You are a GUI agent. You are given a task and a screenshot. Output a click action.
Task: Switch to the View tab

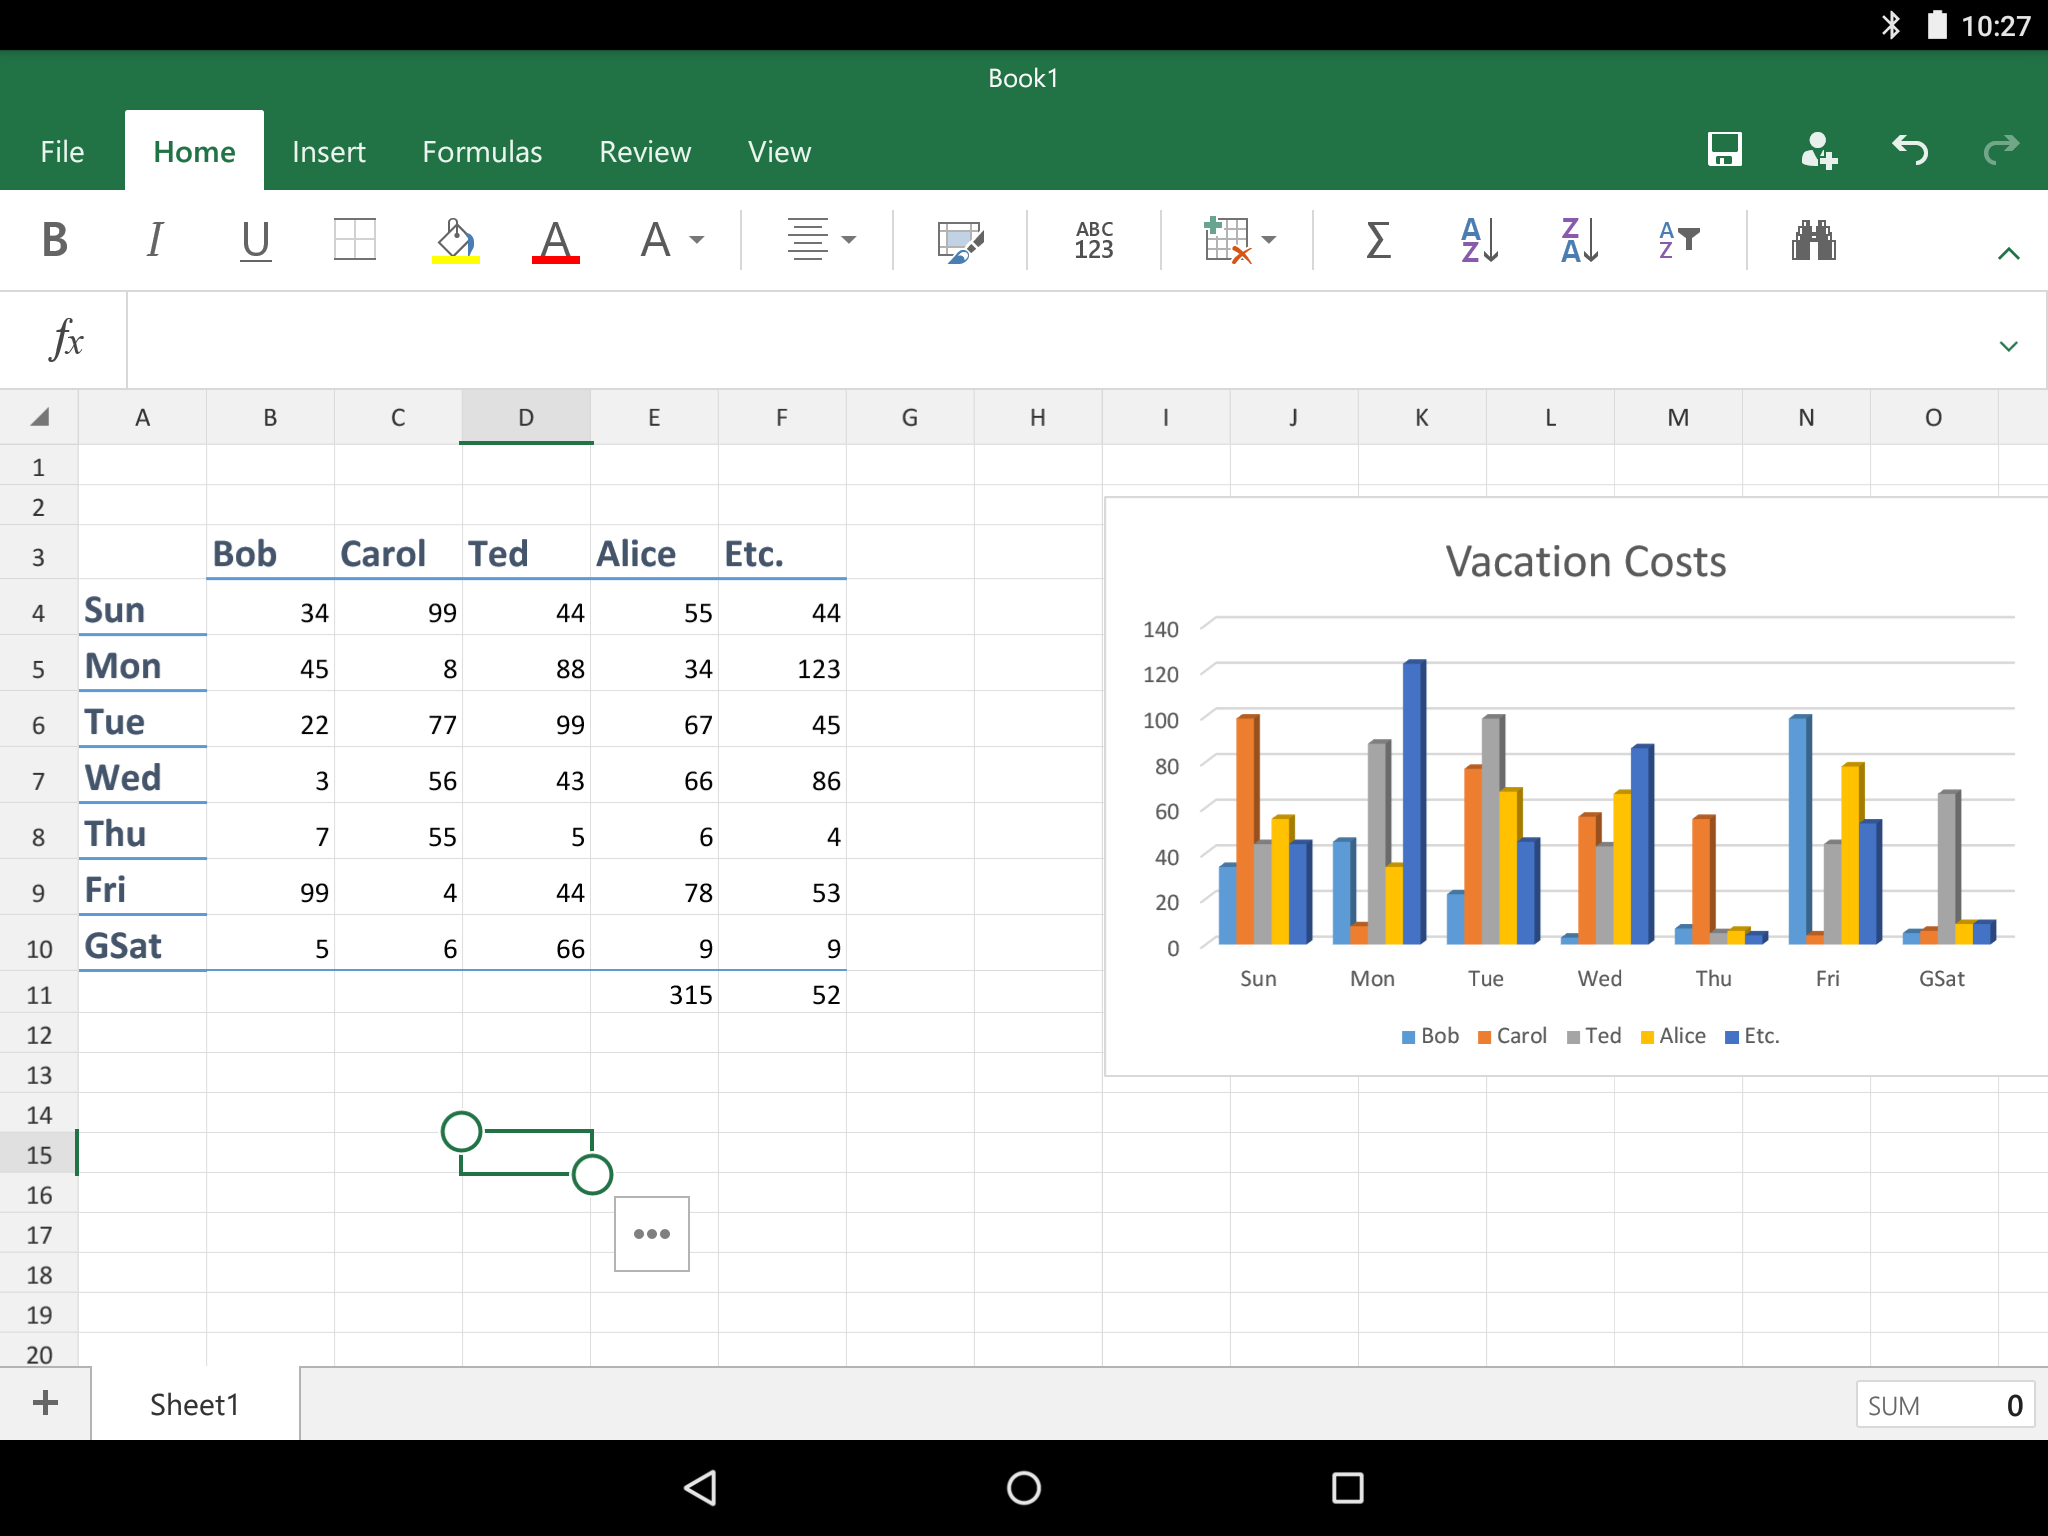coord(779,152)
